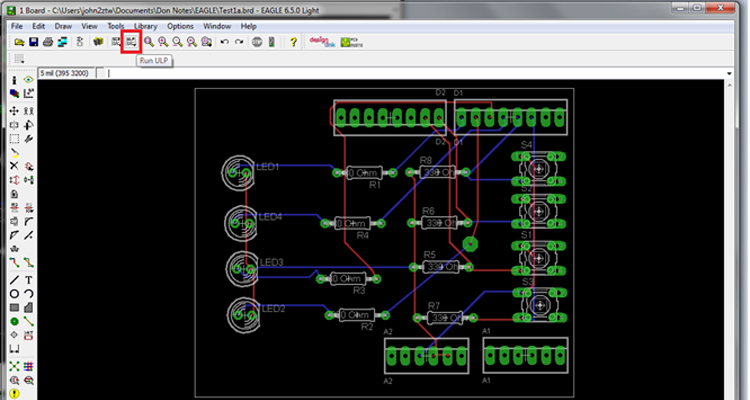Toggle the grid settings button

click(19, 59)
